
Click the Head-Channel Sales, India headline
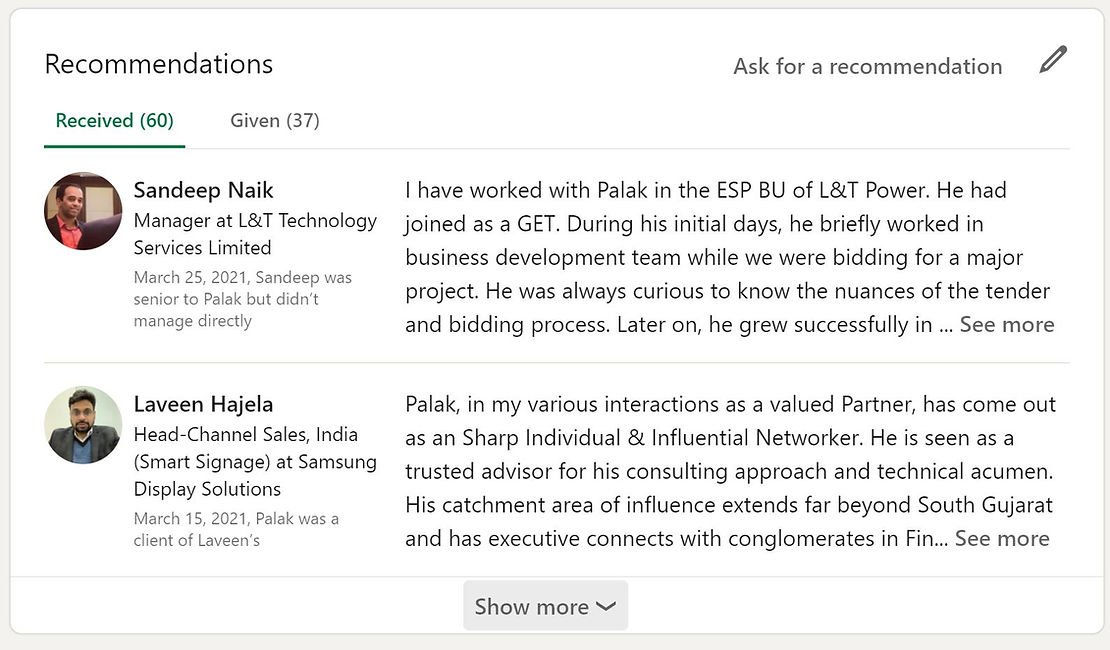[x=245, y=435]
